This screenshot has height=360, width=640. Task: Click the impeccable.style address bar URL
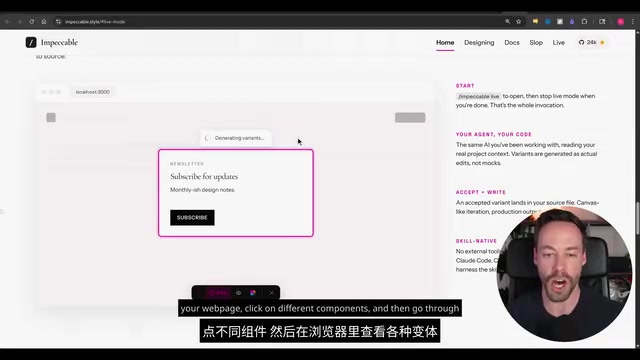[x=95, y=22]
